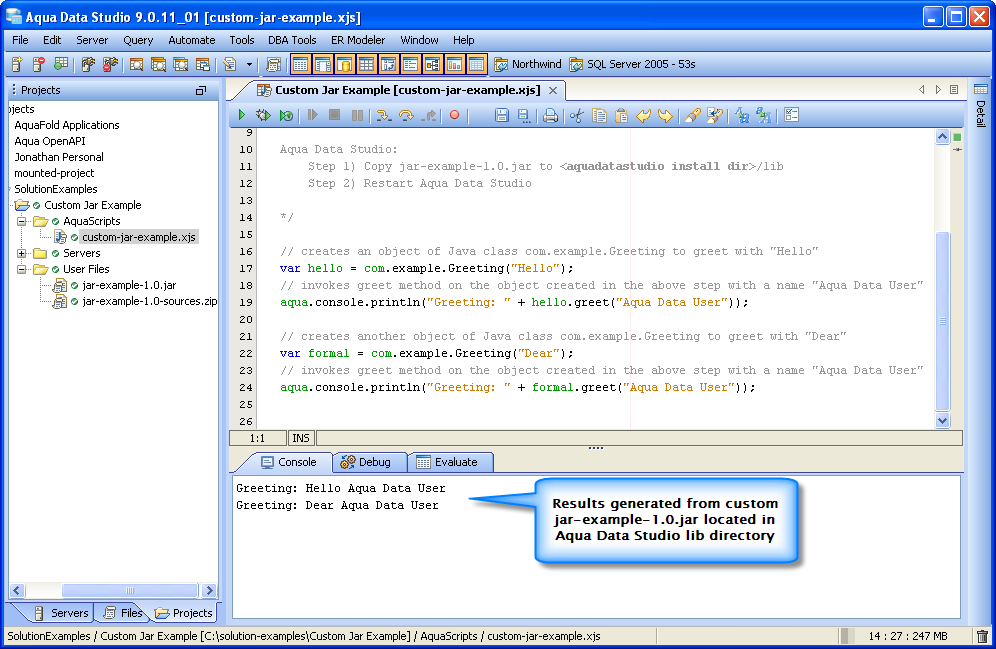Click the tab scroll right arrow
Viewport: 996px width, 649px height.
pyautogui.click(x=938, y=90)
